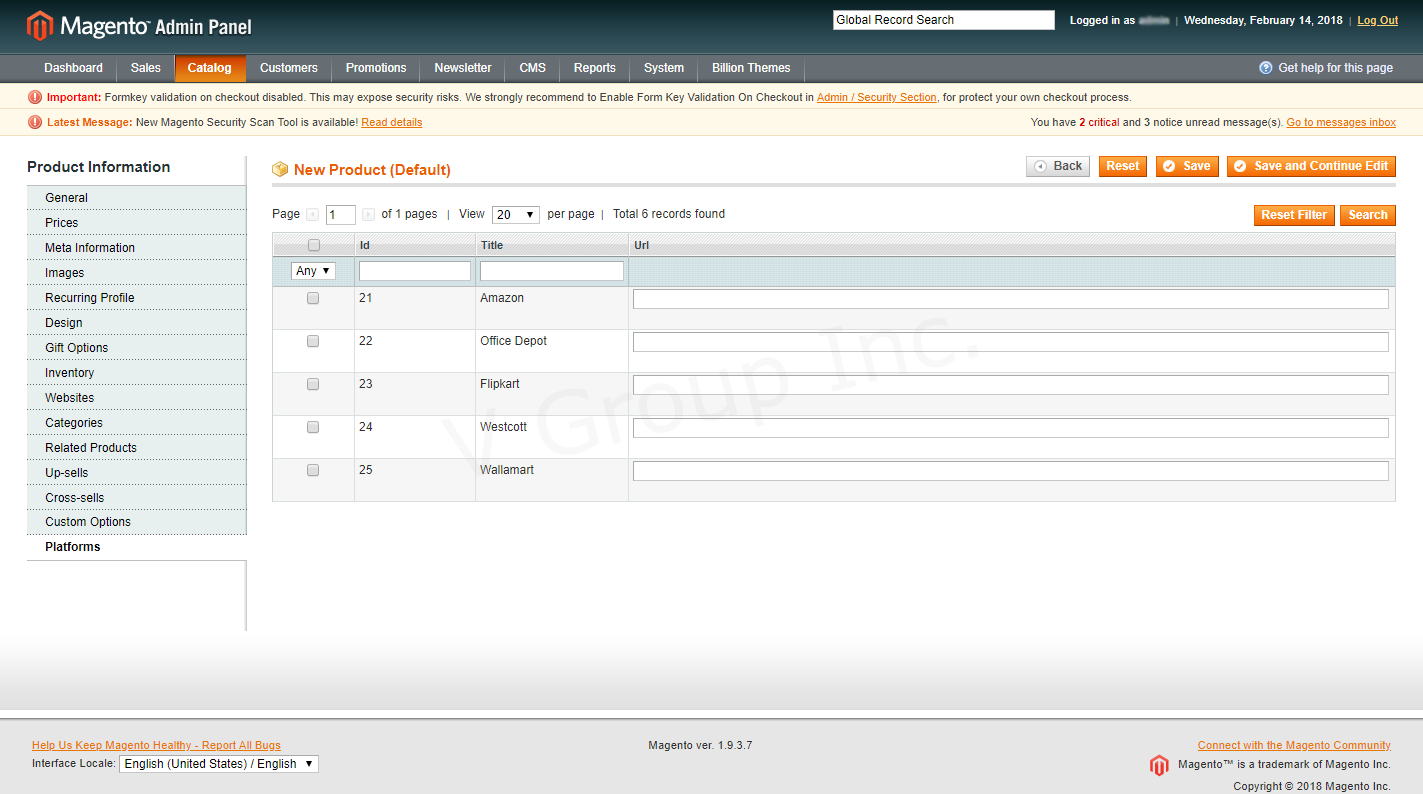Click the product box icon beside New Product
The image size is (1423, 794).
tap(280, 170)
